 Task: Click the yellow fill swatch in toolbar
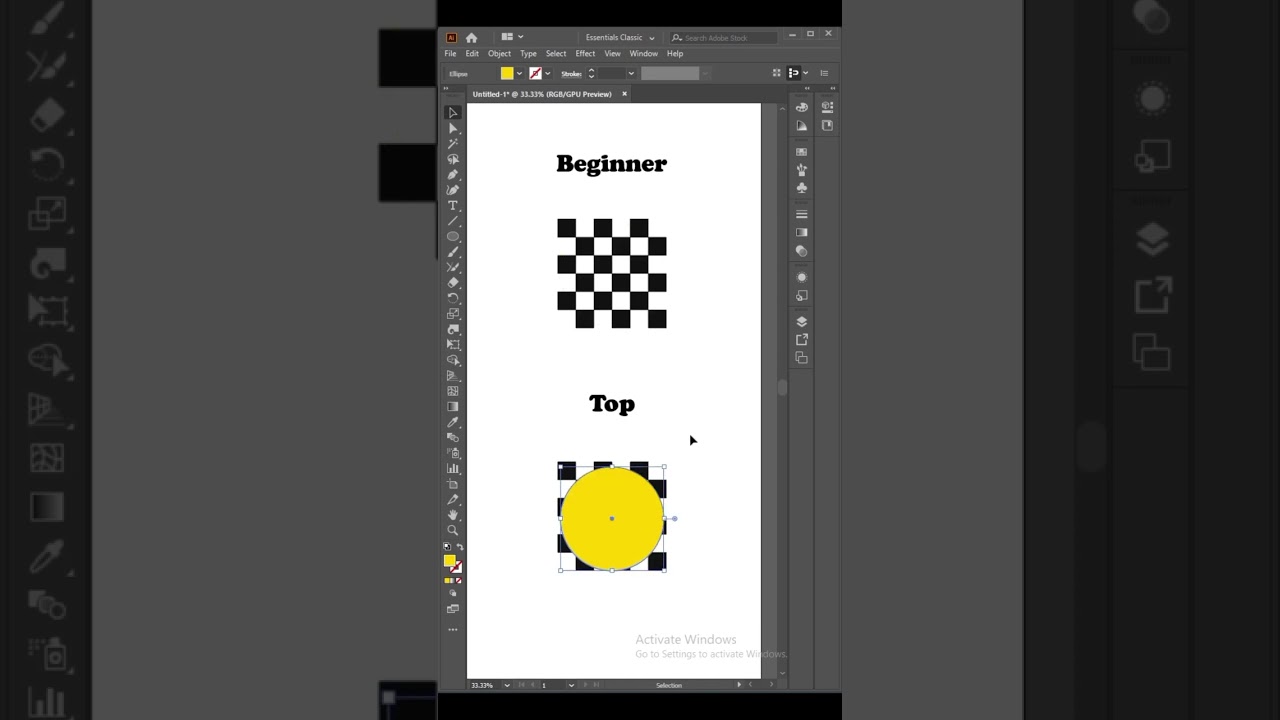(x=450, y=561)
